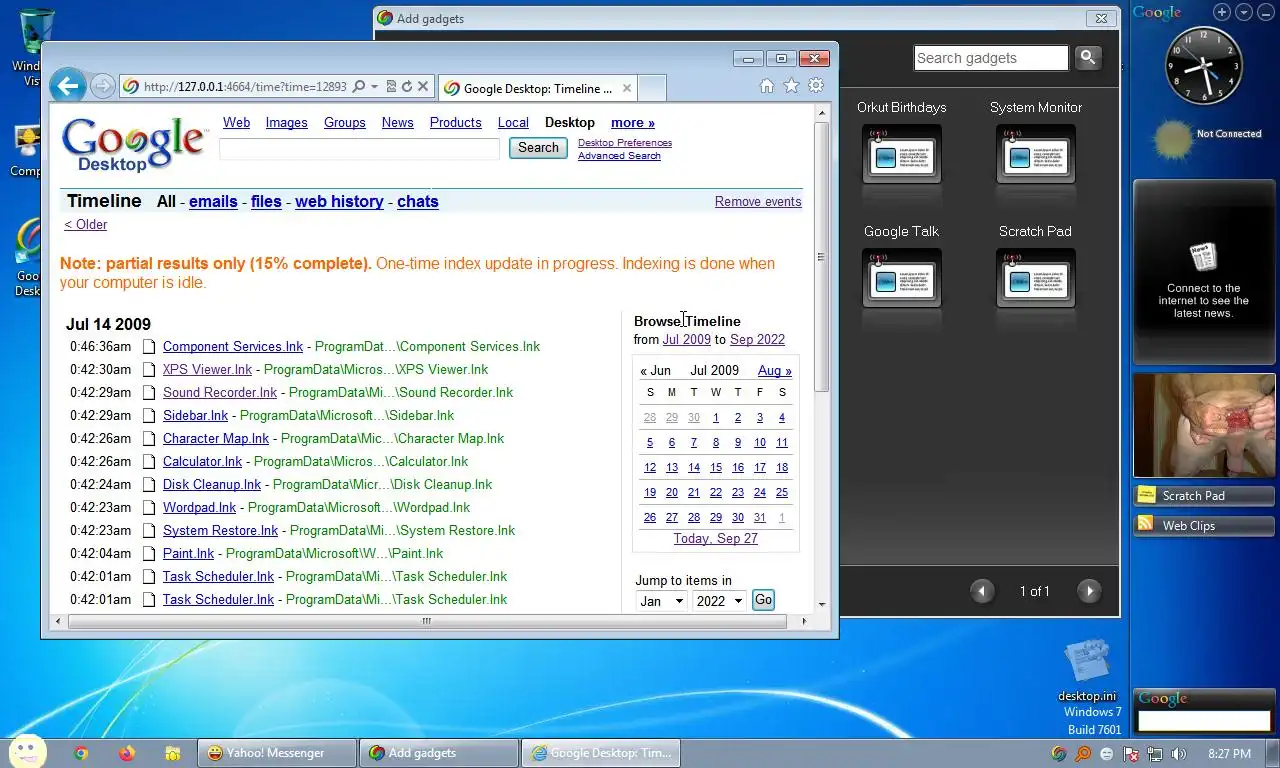
Task: Open the desktop.ini file on desktop
Action: [x=1087, y=671]
